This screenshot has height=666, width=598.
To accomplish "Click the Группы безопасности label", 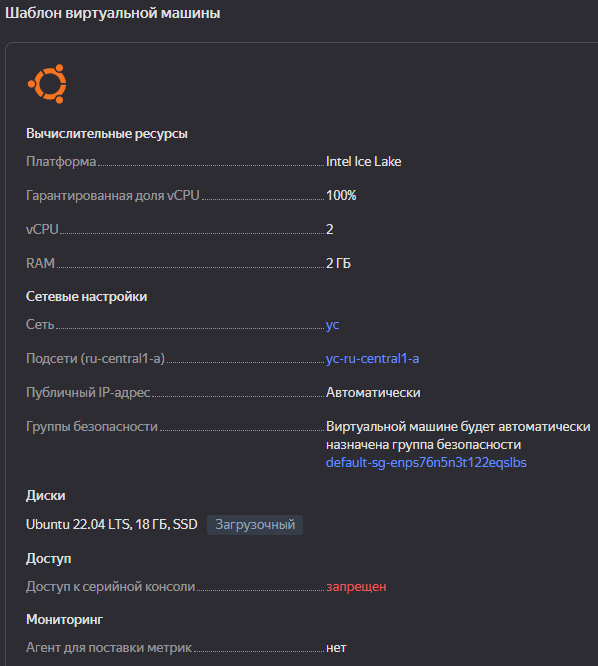I will [92, 426].
